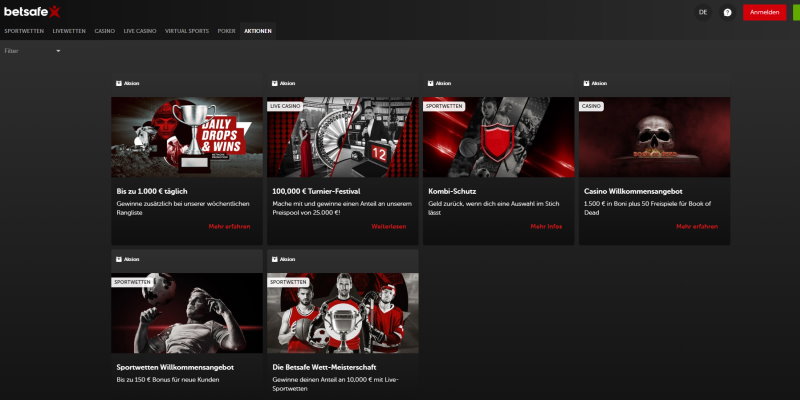
Task: Click the Aktion tag icon on Kombi-Schutz card
Action: (x=431, y=83)
